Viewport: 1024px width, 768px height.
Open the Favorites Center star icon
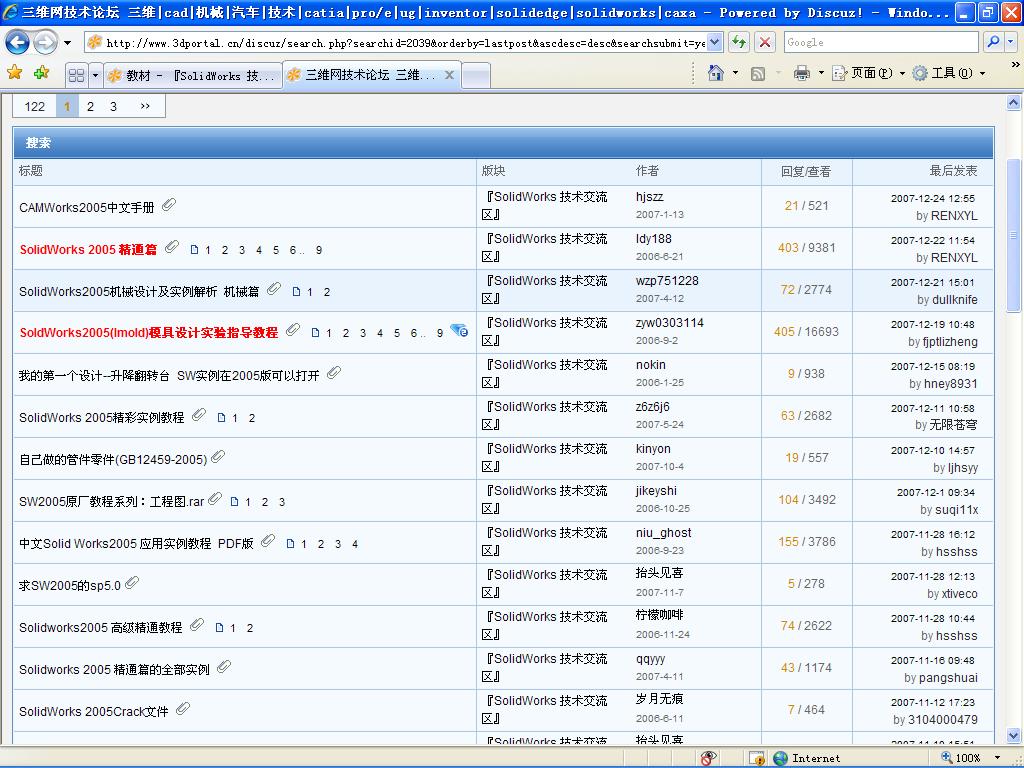click(x=14, y=73)
